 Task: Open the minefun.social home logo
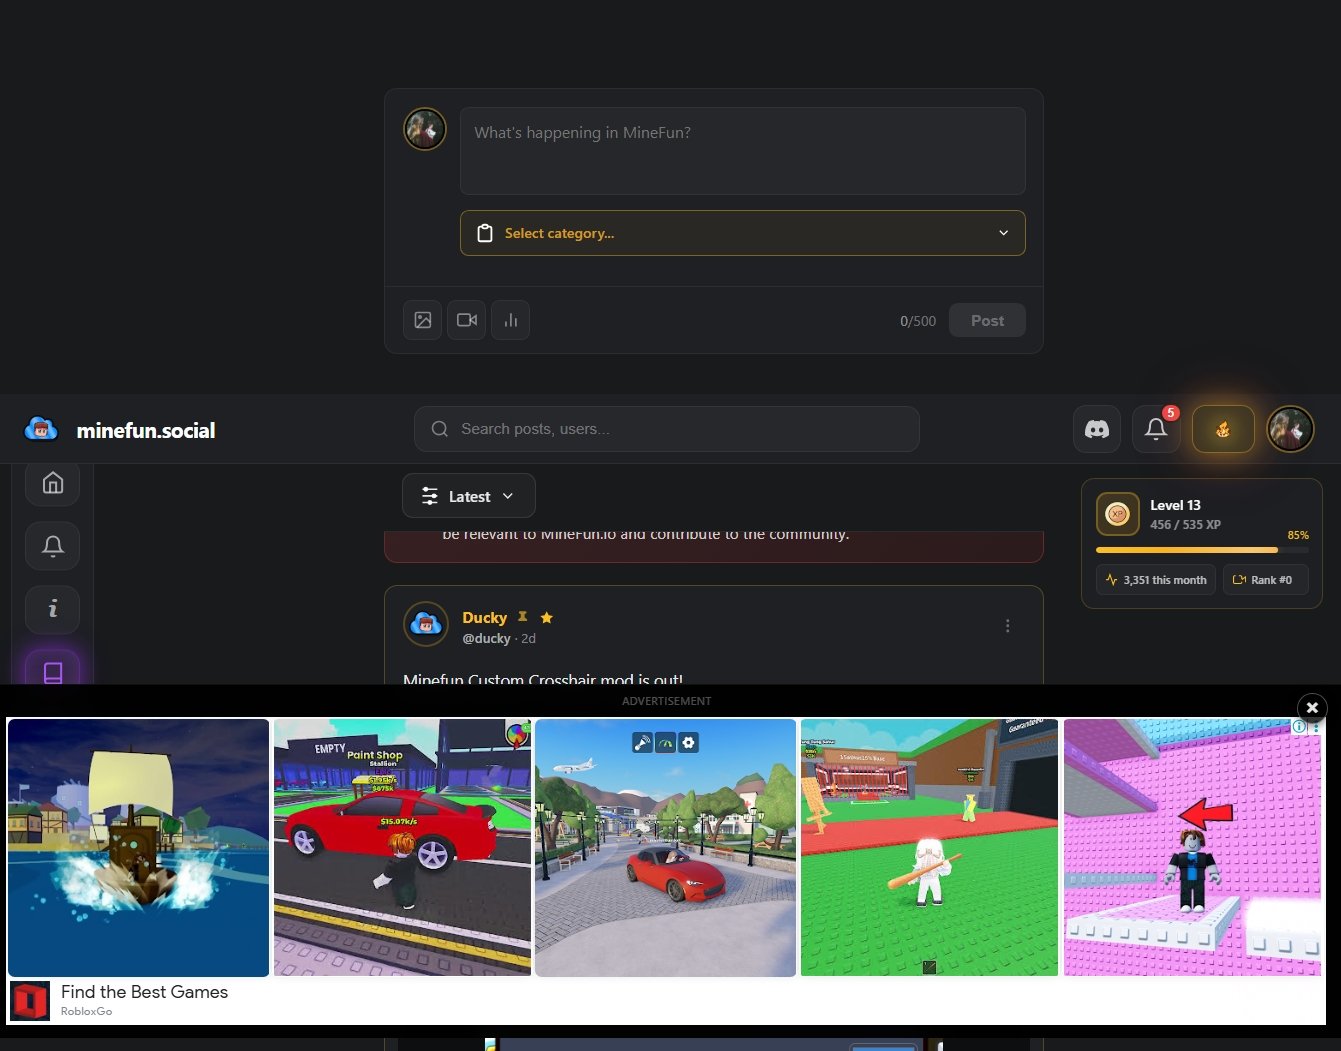pos(120,430)
